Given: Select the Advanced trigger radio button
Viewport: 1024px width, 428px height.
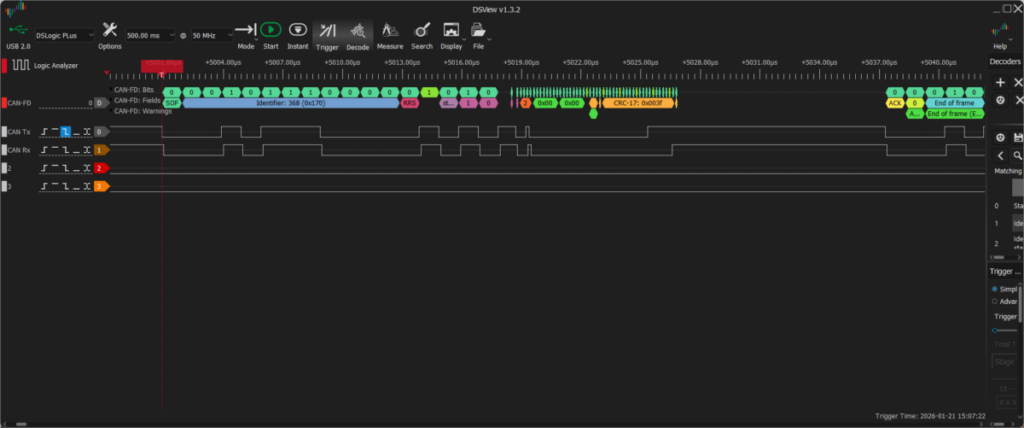Looking at the screenshot, I should pyautogui.click(x=993, y=301).
